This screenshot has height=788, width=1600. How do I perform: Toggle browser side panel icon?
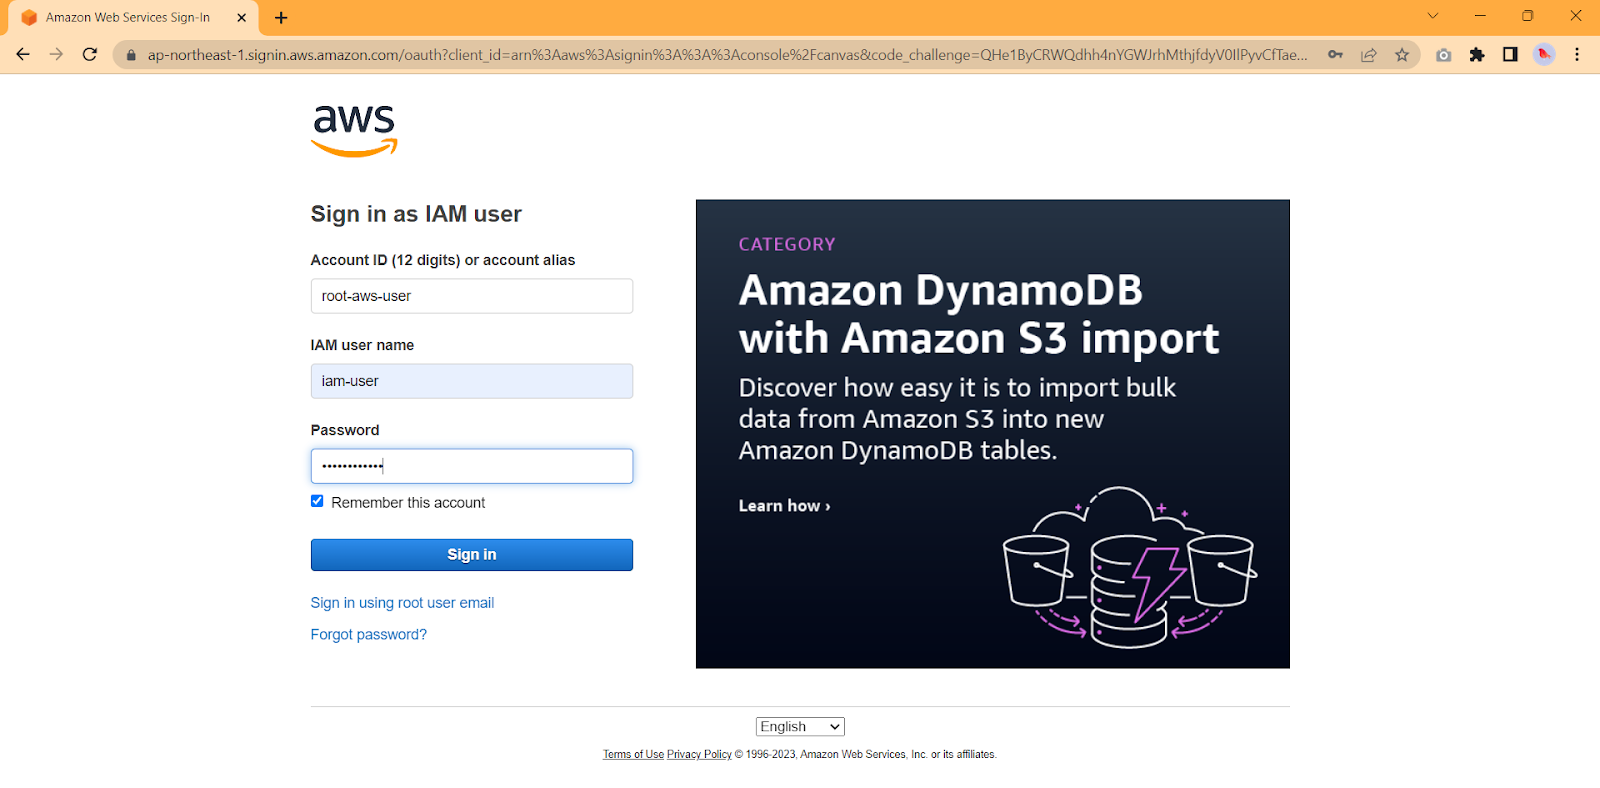click(1510, 55)
